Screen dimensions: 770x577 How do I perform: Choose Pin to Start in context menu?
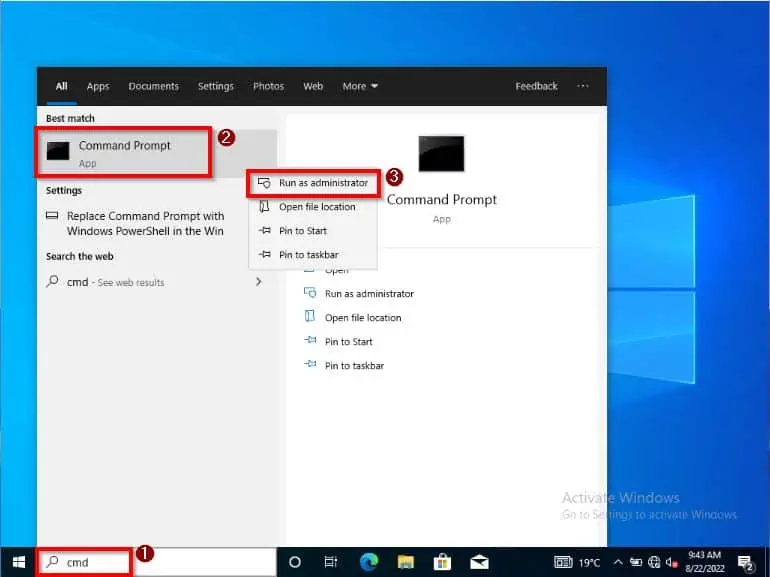313,231
